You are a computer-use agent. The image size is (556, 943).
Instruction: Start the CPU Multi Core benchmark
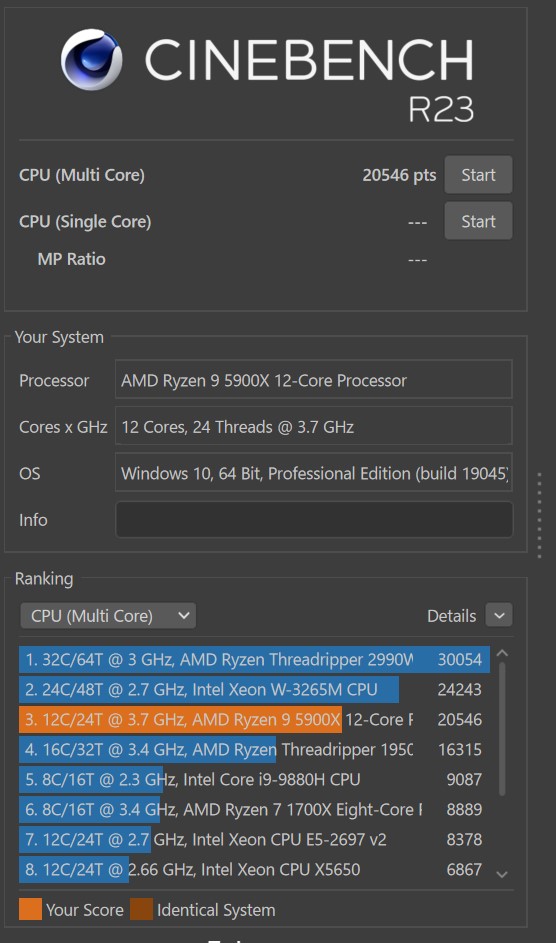click(x=478, y=175)
